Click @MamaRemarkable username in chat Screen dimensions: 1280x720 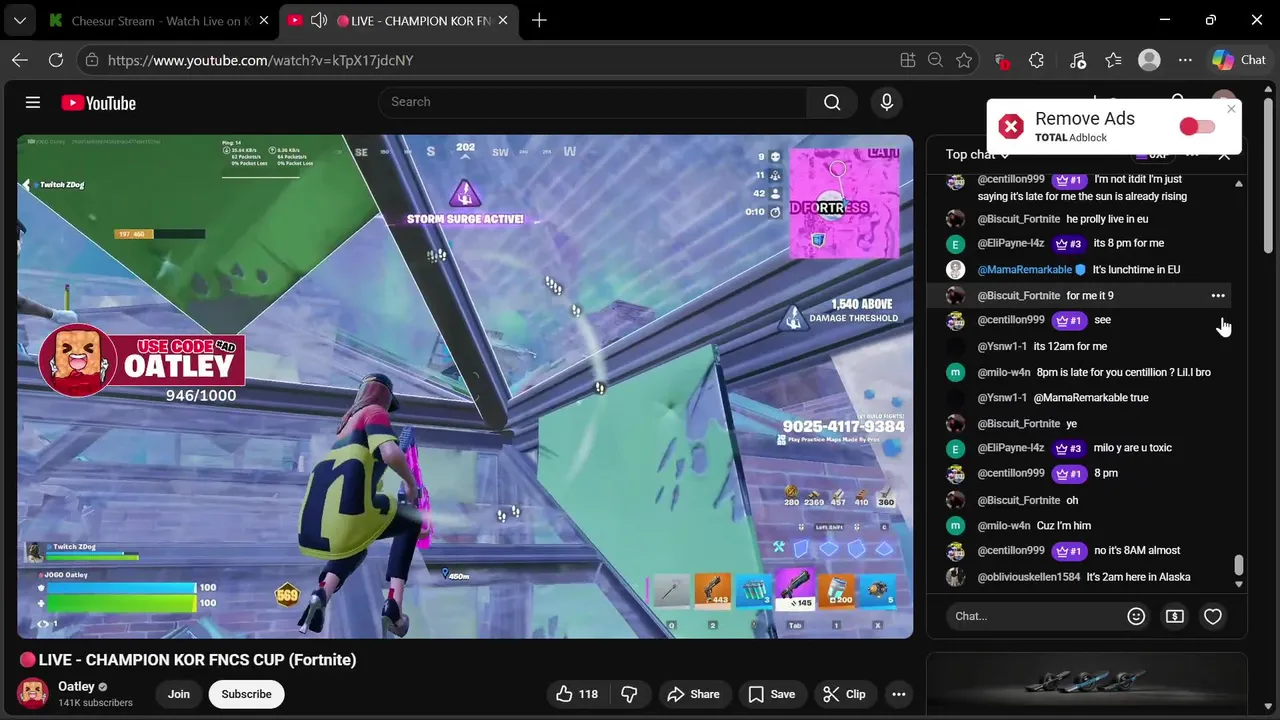(1024, 270)
